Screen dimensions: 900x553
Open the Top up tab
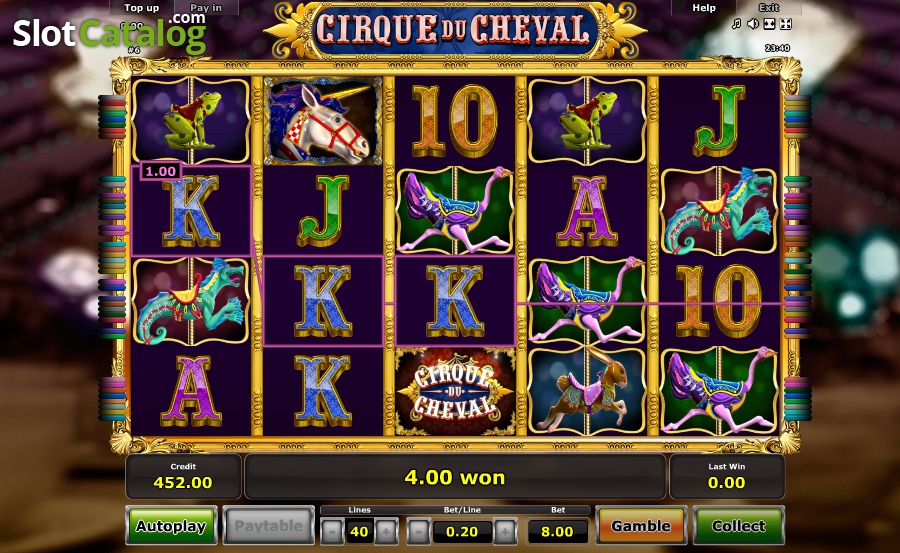pyautogui.click(x=142, y=7)
